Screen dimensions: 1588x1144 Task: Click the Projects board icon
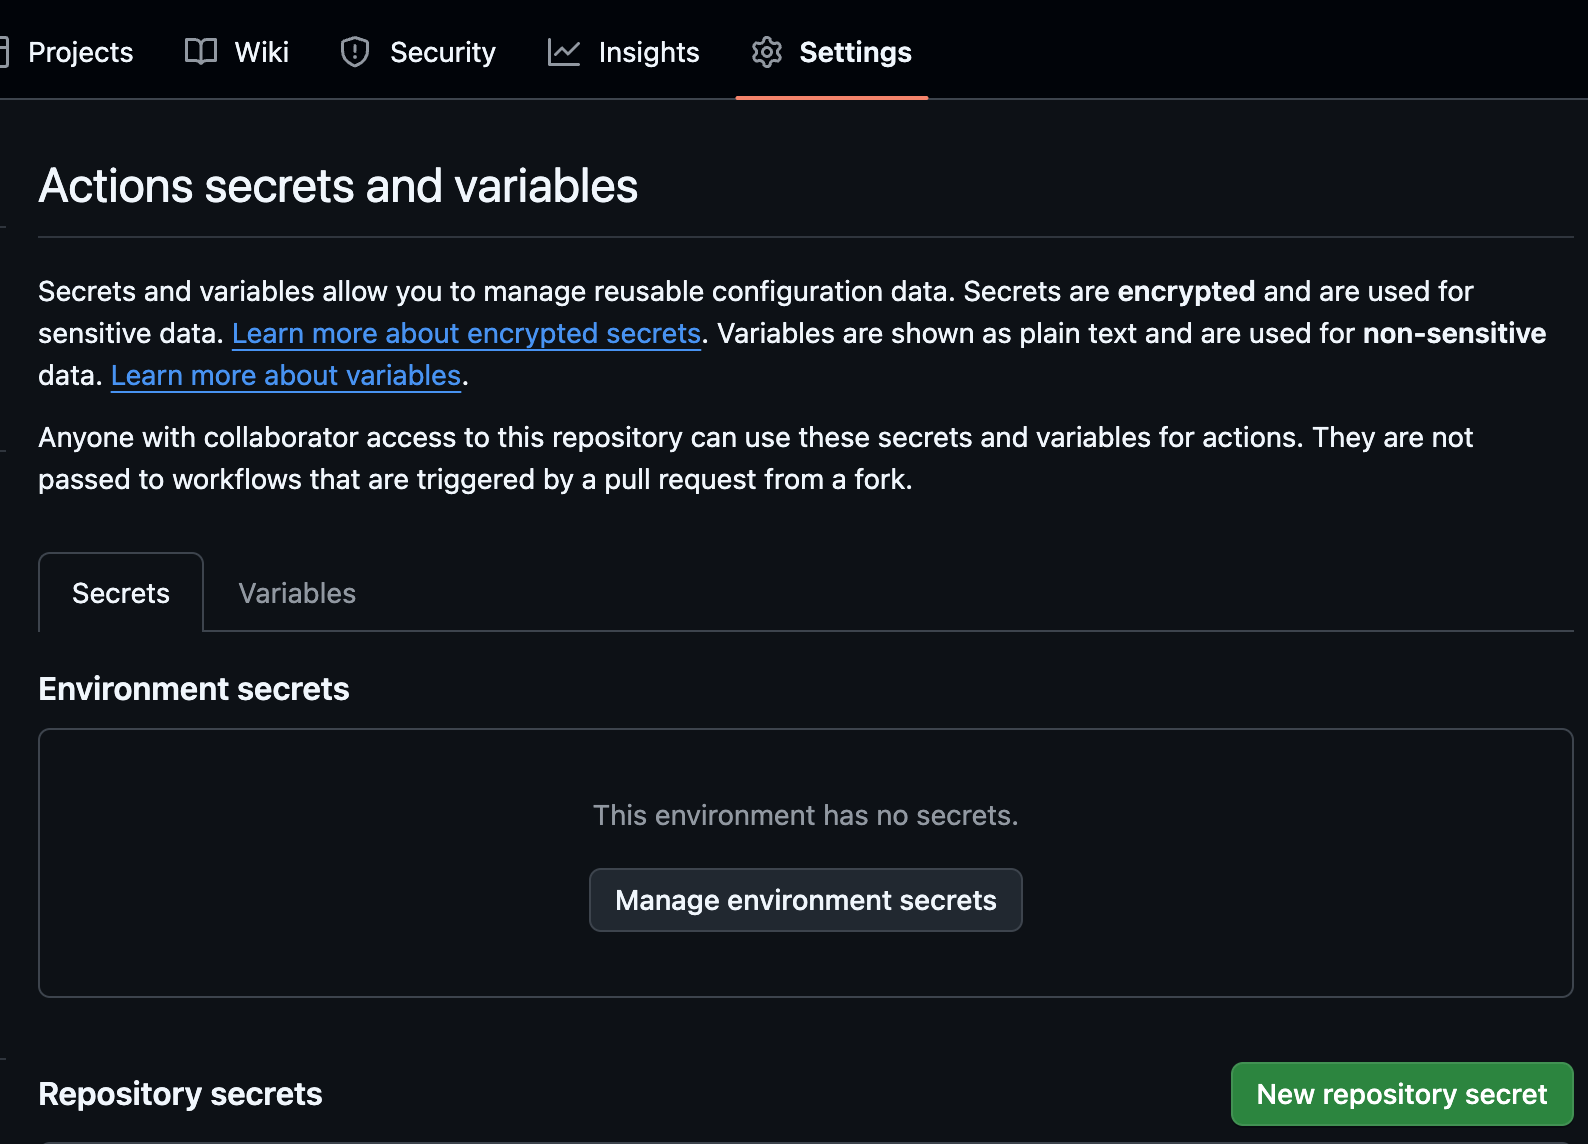[x=4, y=52]
